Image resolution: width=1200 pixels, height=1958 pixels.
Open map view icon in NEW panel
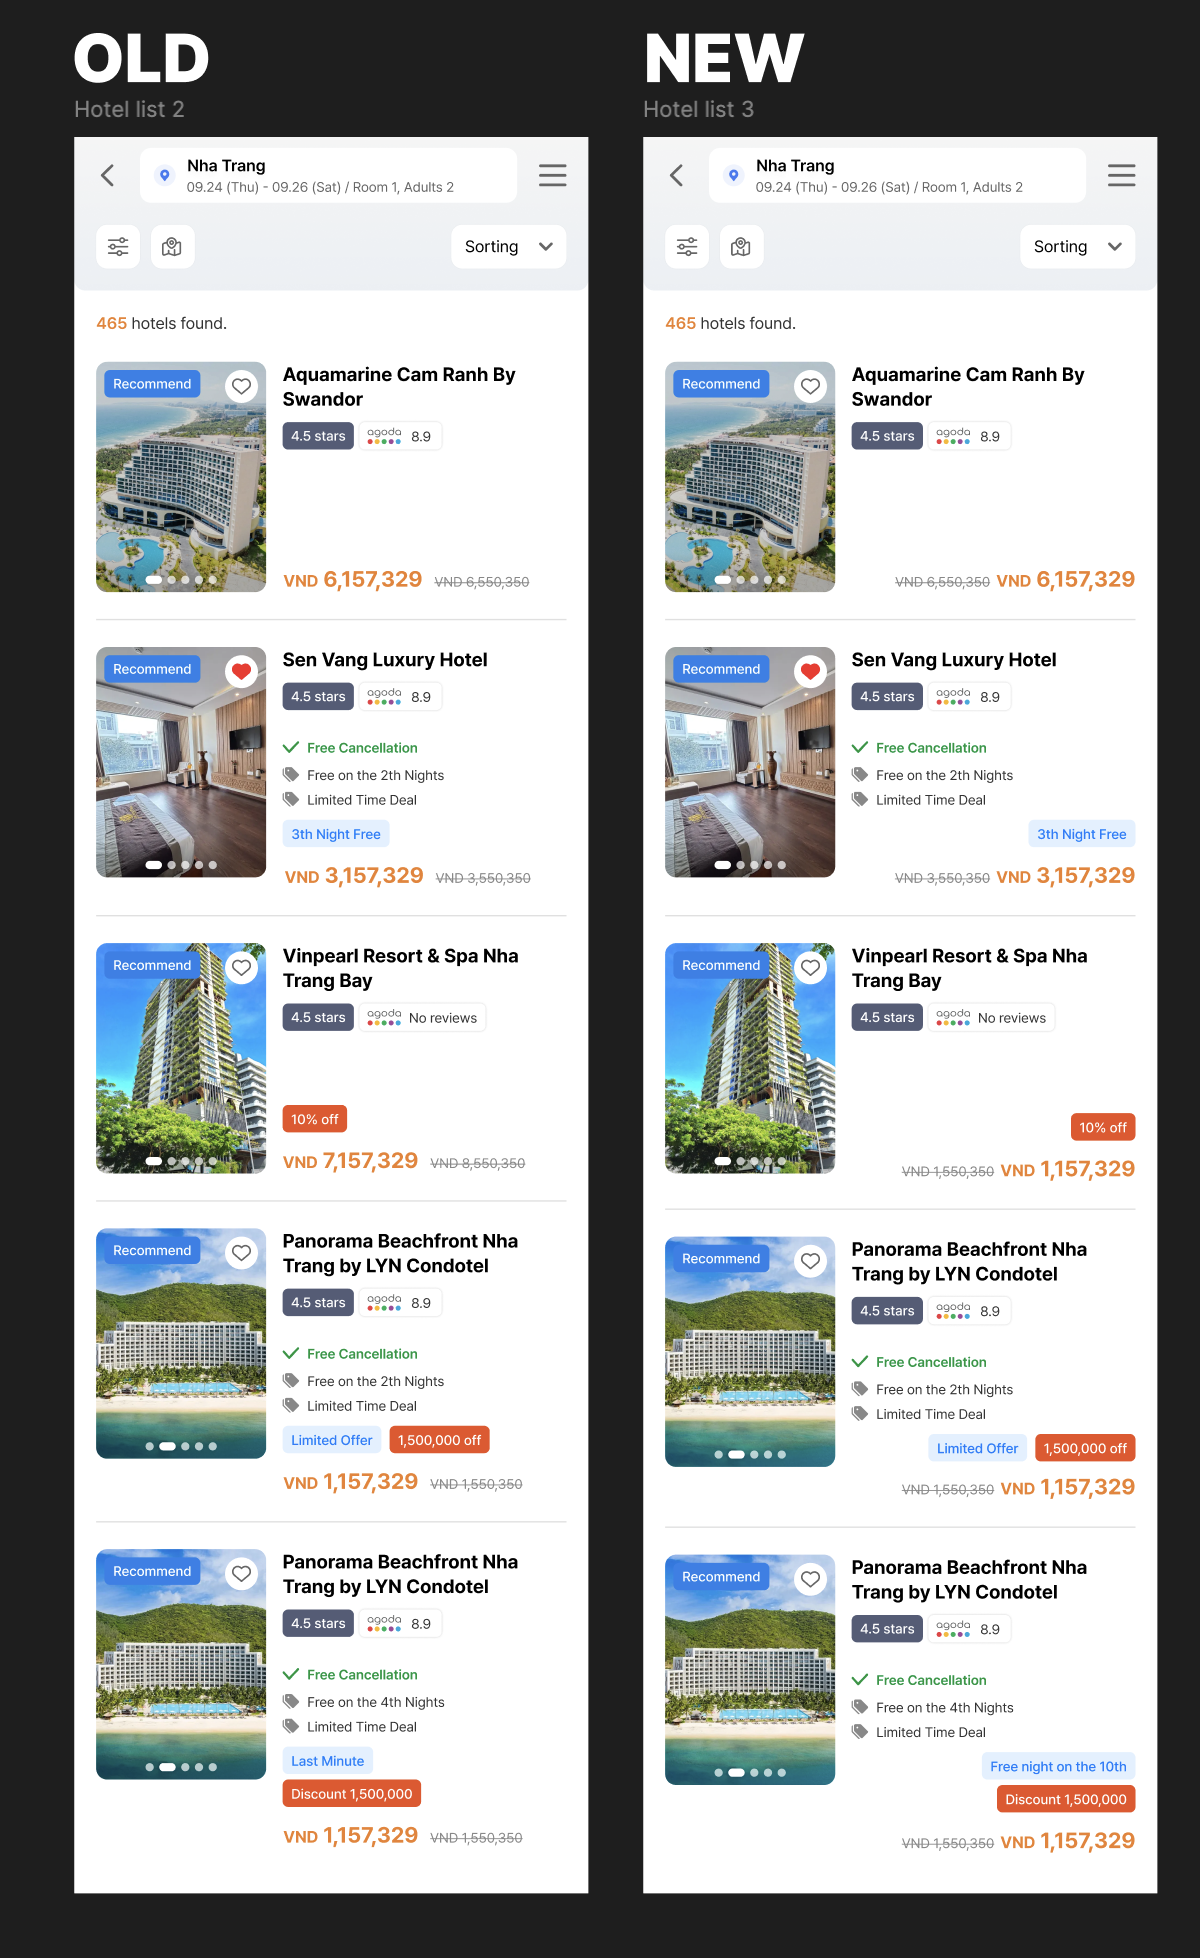pos(741,247)
